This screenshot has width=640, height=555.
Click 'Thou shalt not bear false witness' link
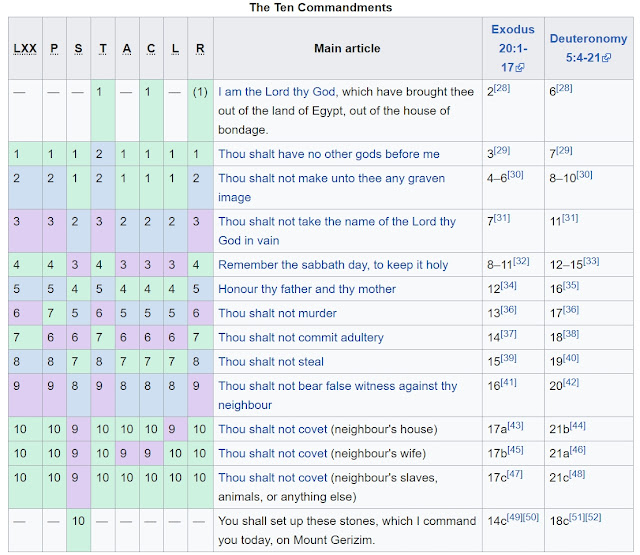[x=337, y=395]
